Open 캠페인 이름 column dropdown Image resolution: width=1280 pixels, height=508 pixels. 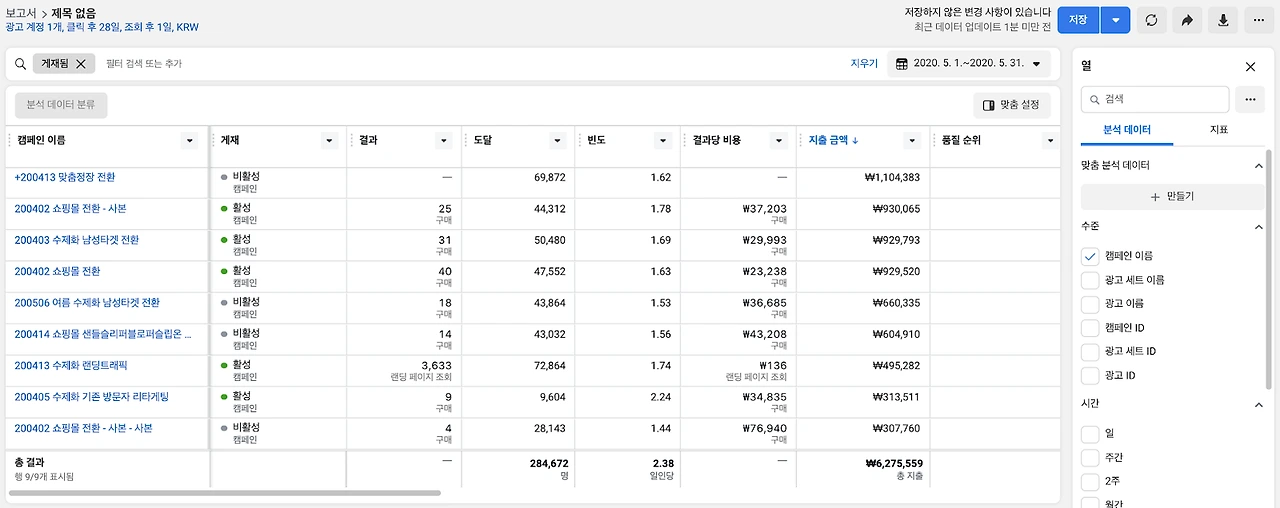click(x=190, y=141)
